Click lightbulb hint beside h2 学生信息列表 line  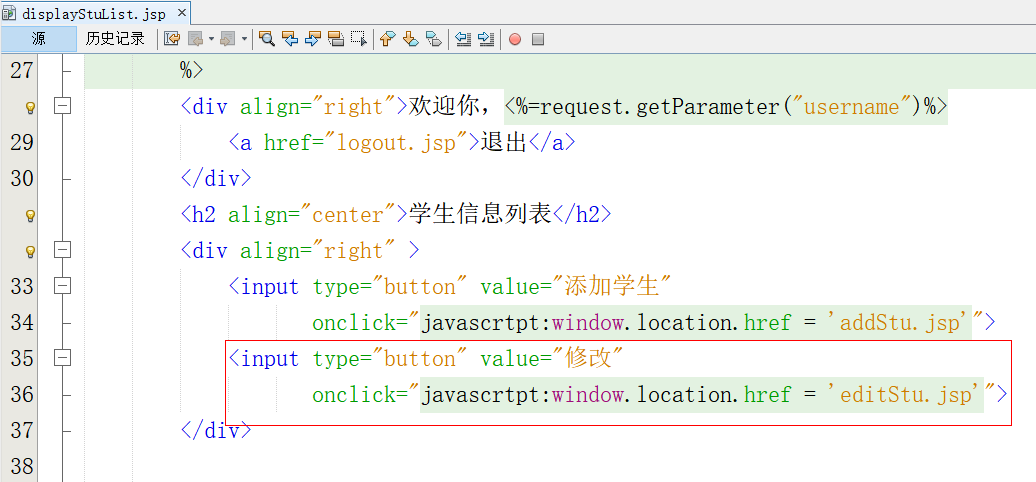tap(30, 215)
